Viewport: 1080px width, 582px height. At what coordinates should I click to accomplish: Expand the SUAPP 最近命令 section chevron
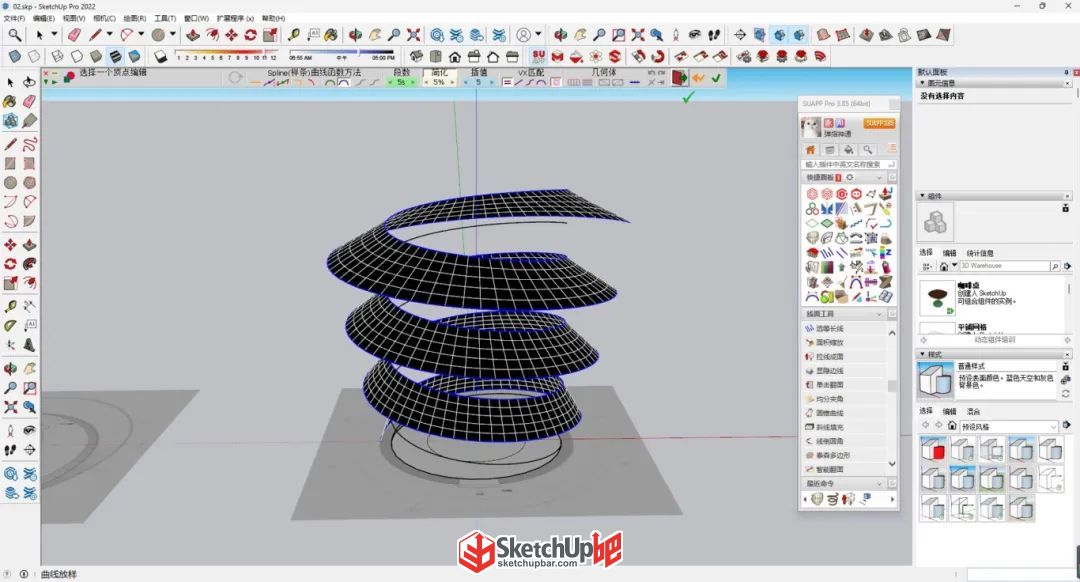pyautogui.click(x=879, y=484)
